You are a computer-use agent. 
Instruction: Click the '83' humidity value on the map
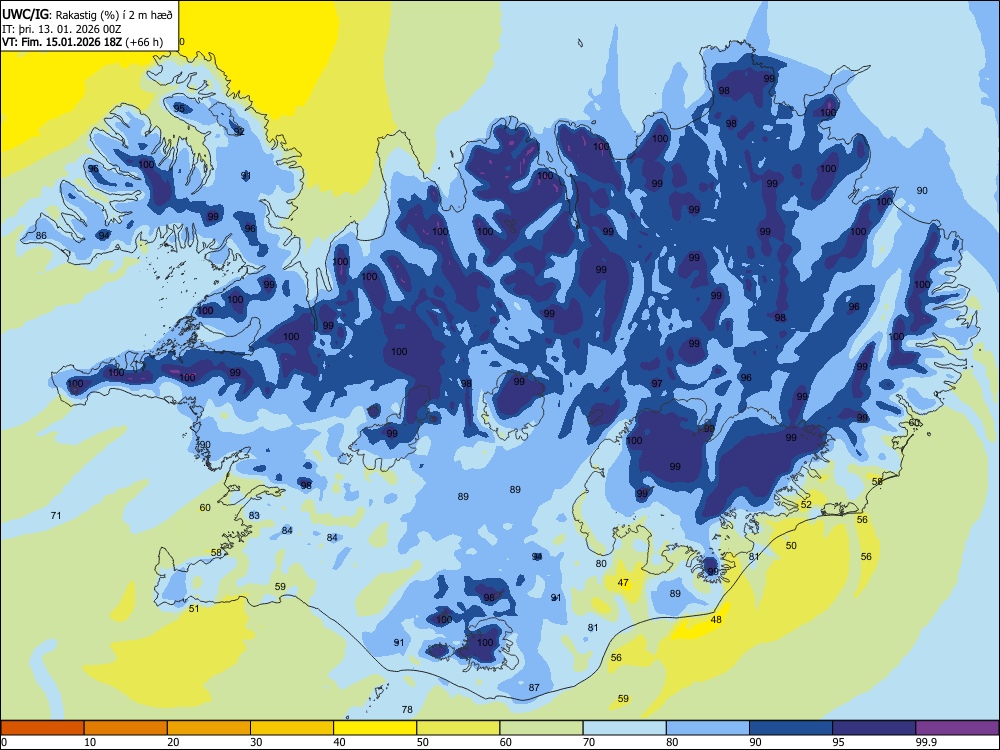[254, 515]
